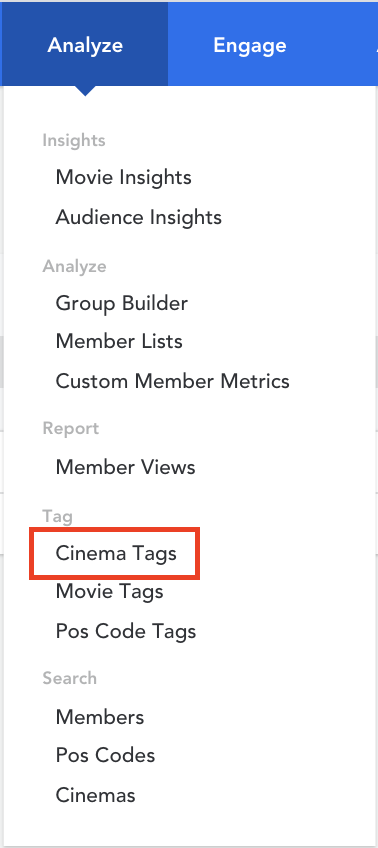
Task: Select Group Builder
Action: pos(122,303)
